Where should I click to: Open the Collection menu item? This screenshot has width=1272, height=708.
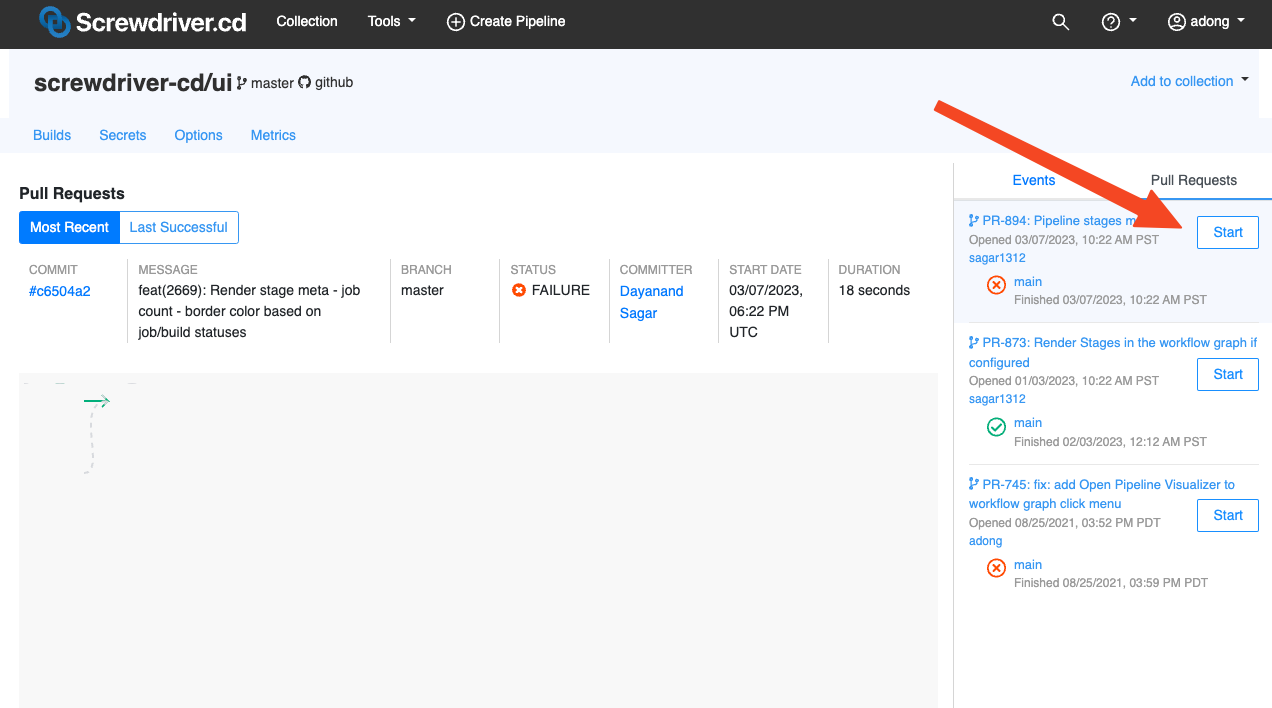307,21
